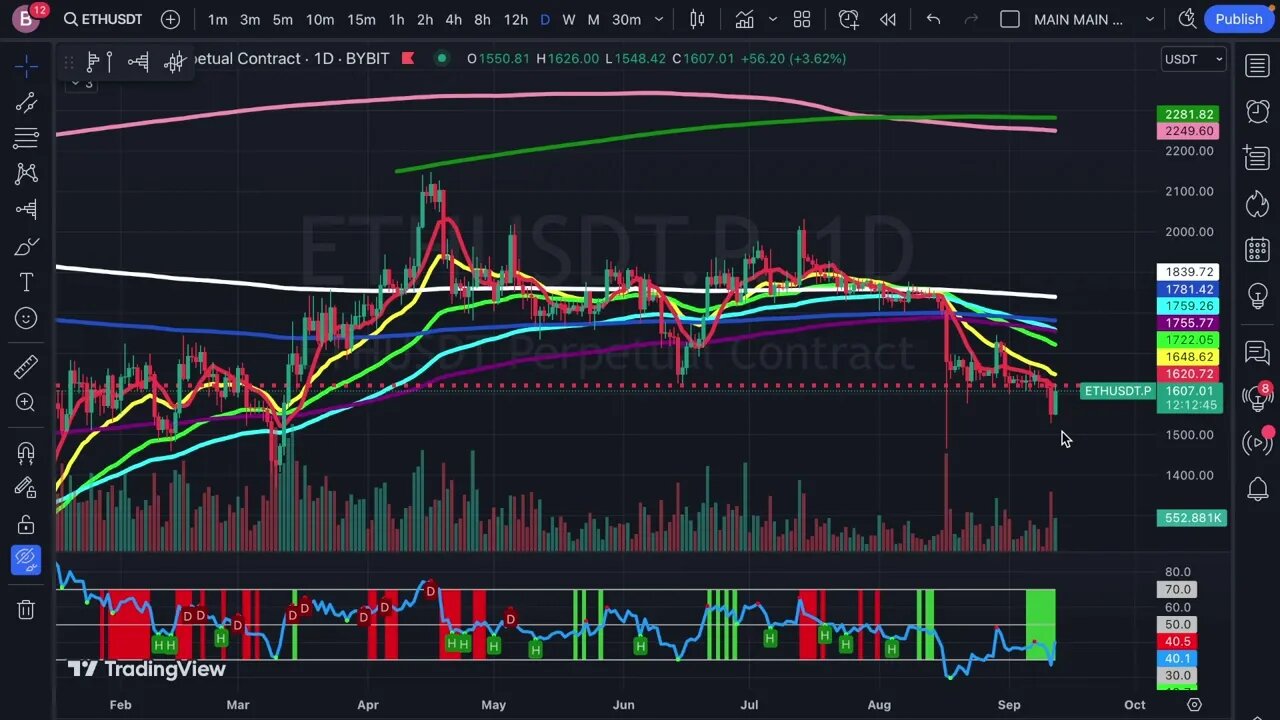Click the add symbol plus icon
Image resolution: width=1280 pixels, height=720 pixels.
tap(171, 19)
